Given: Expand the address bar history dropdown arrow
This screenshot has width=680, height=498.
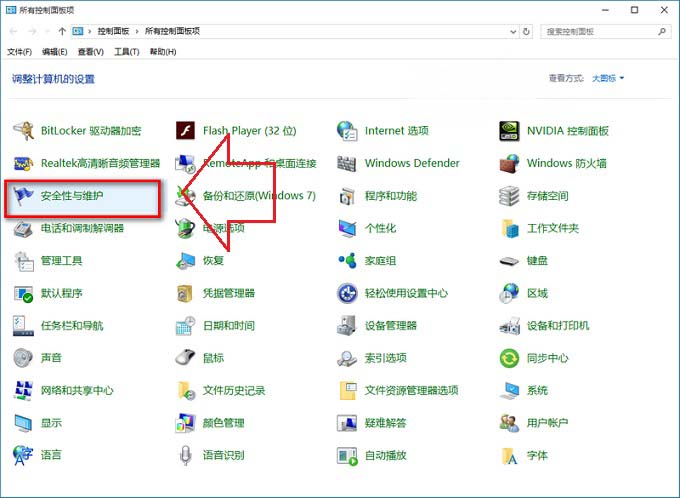Looking at the screenshot, I should pos(513,32).
